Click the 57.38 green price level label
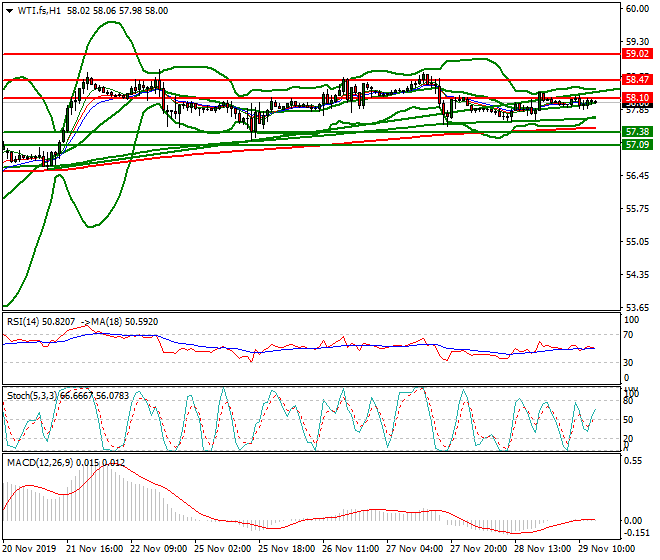660x560 pixels. tap(637, 132)
